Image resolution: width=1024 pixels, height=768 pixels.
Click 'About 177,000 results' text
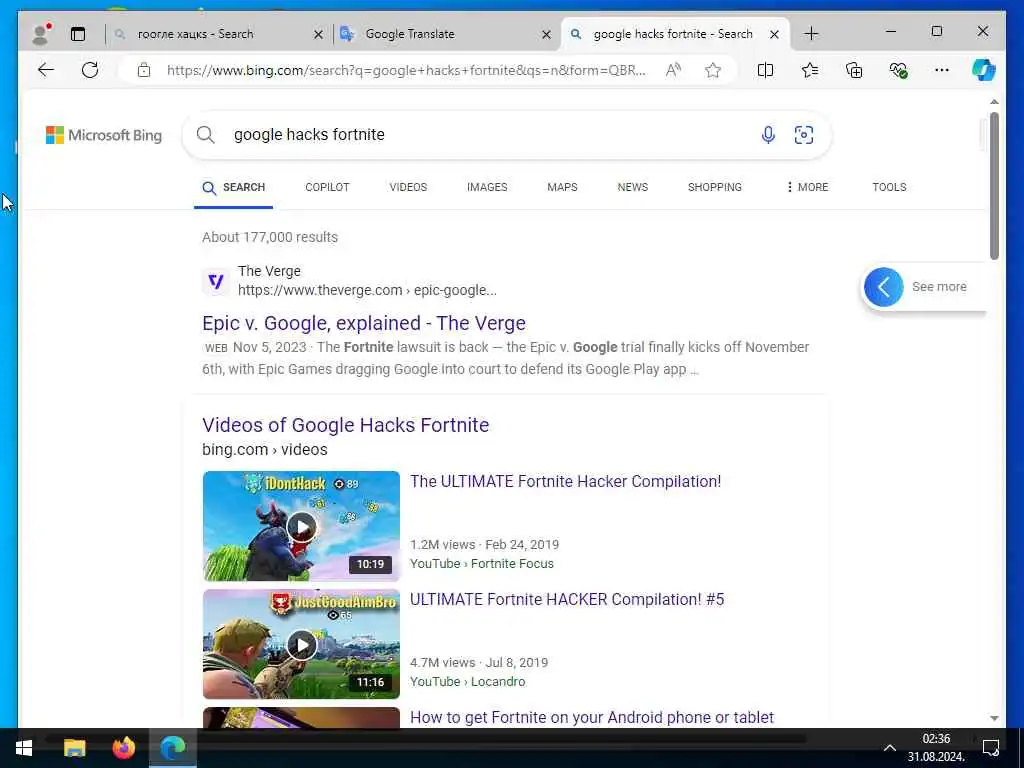[270, 237]
